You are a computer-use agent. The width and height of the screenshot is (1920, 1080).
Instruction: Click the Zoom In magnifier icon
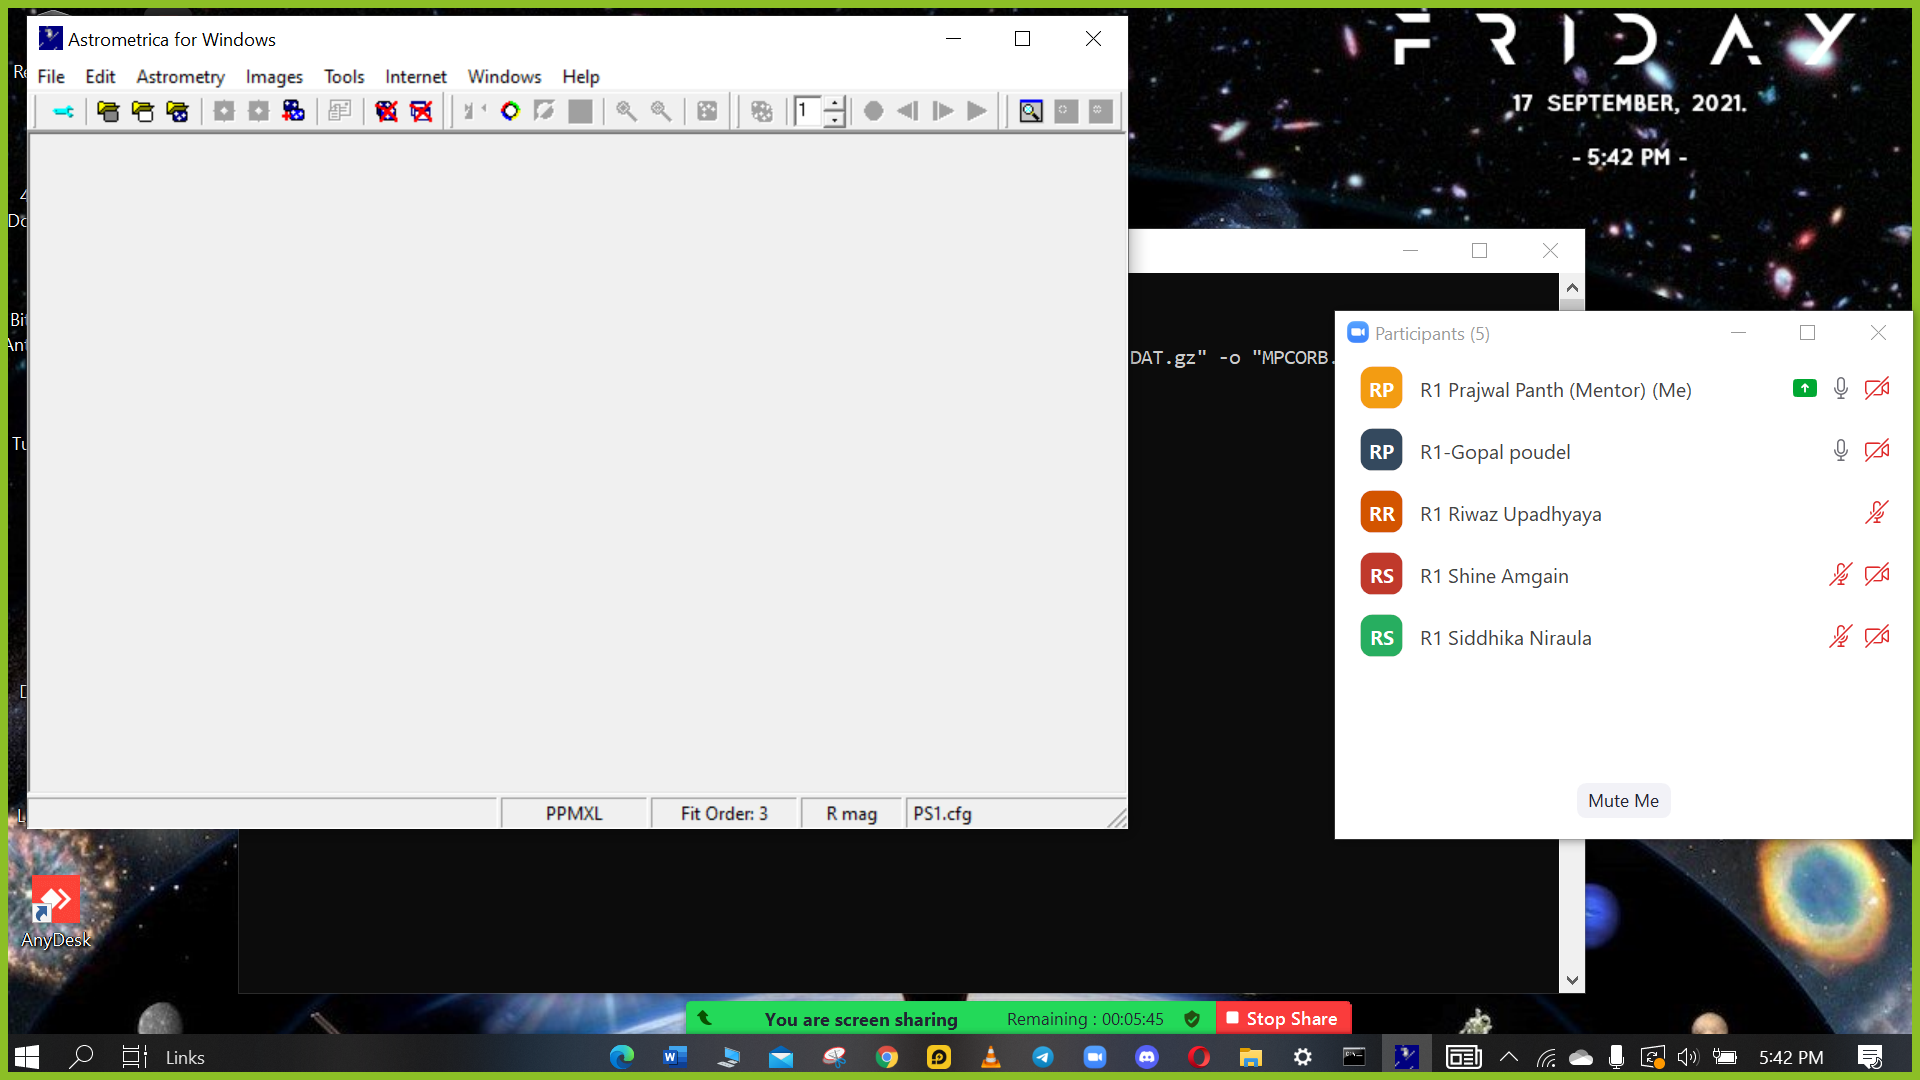626,111
